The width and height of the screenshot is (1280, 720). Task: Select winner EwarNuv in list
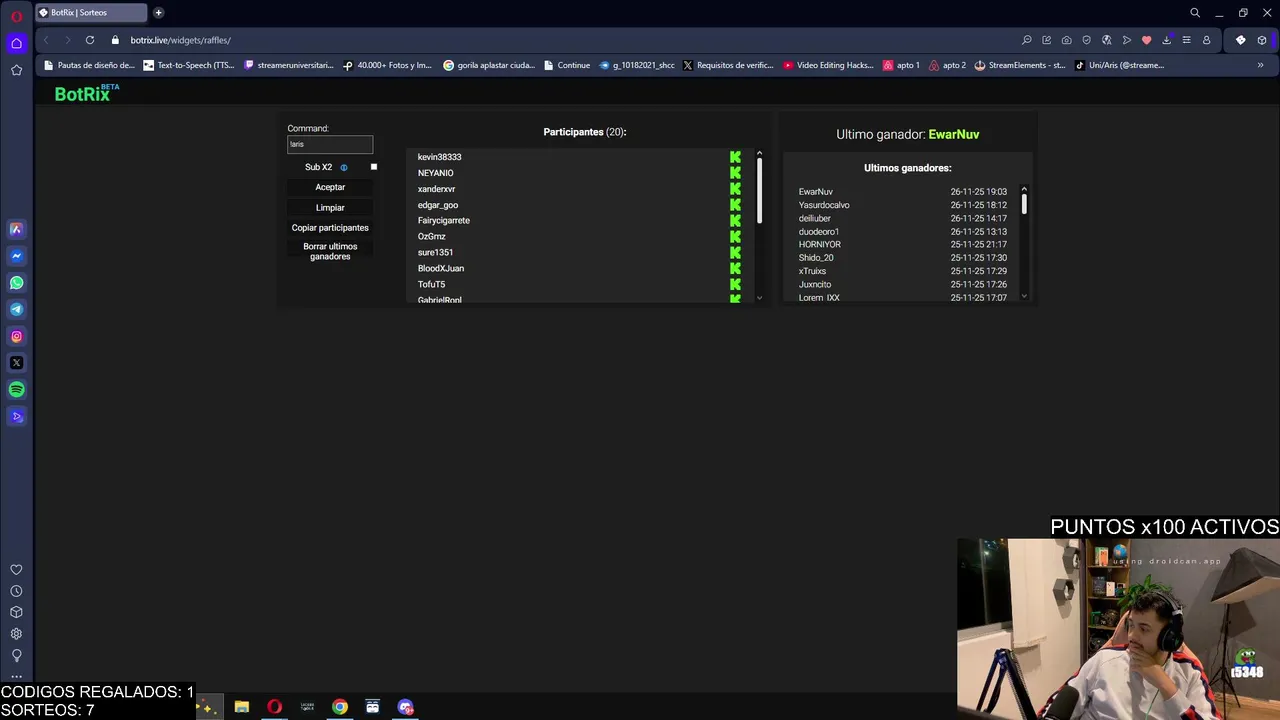[816, 192]
